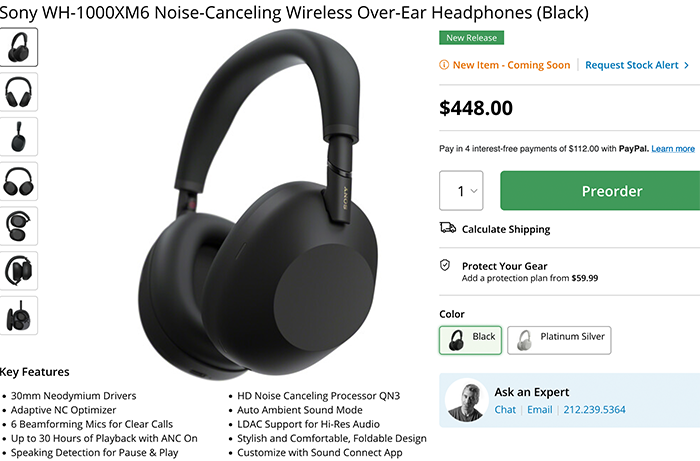700x461 pixels.
Task: Select the Black color option
Action: point(471,340)
